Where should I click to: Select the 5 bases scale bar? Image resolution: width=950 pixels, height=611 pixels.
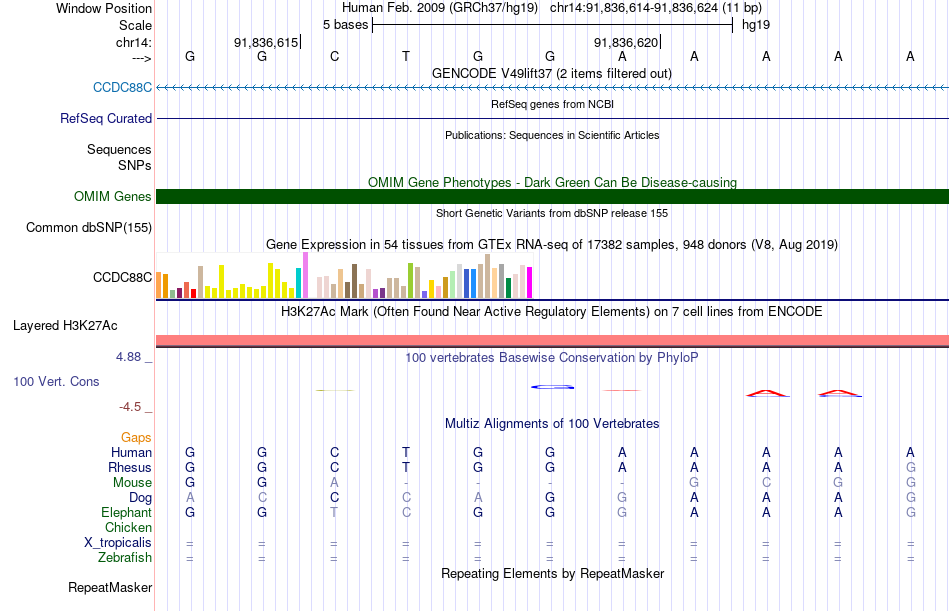click(553, 25)
